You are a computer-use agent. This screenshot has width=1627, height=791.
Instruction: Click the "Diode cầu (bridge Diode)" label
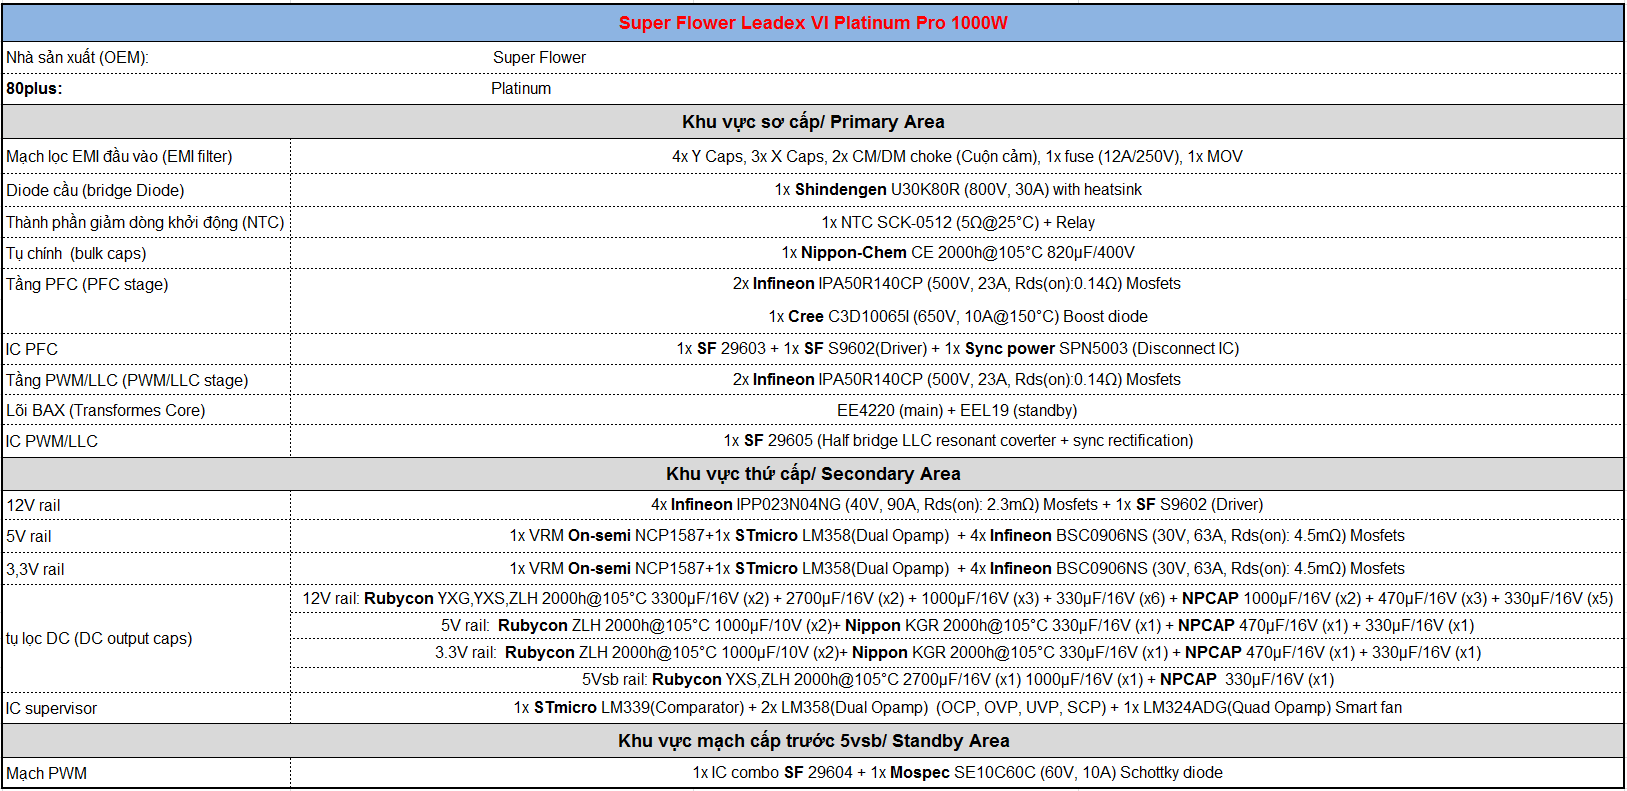click(95, 191)
